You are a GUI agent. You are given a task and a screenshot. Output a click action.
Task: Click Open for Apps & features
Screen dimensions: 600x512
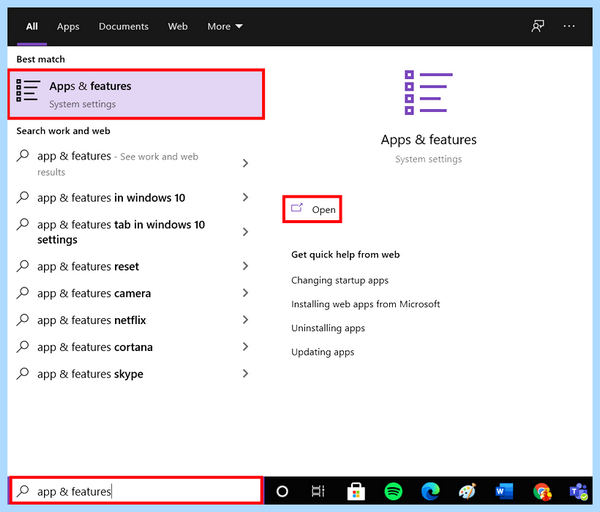(312, 209)
